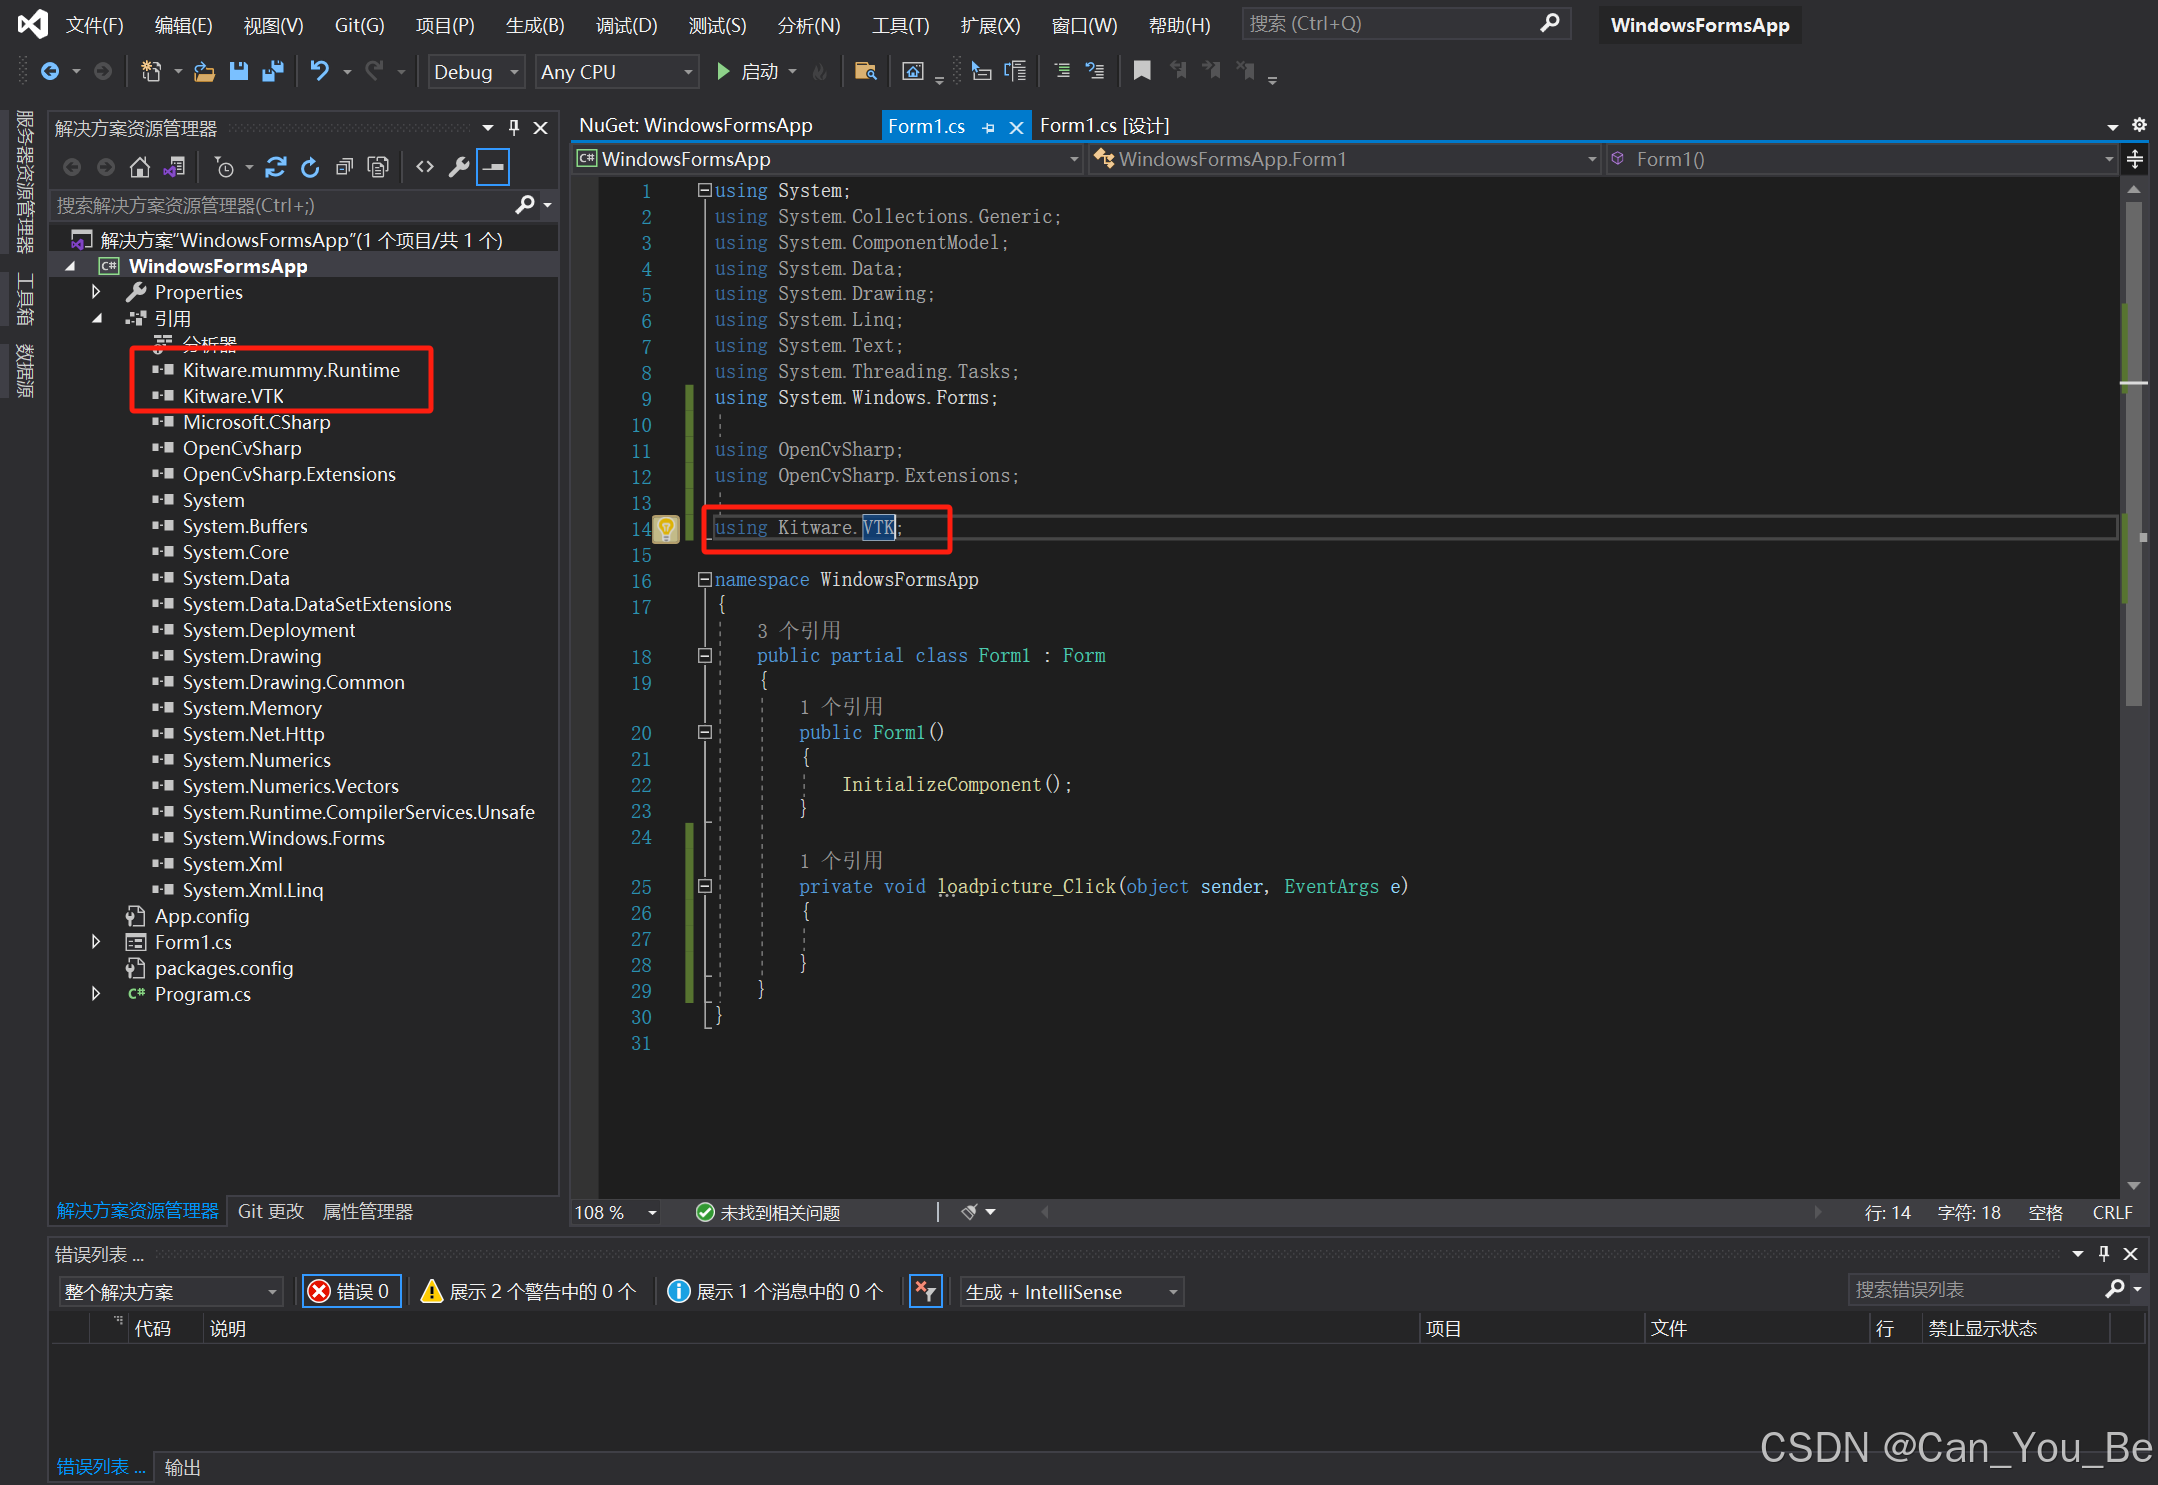This screenshot has height=1485, width=2158.
Task: Click Home icon in Solution Explorer toolbar
Action: point(140,167)
